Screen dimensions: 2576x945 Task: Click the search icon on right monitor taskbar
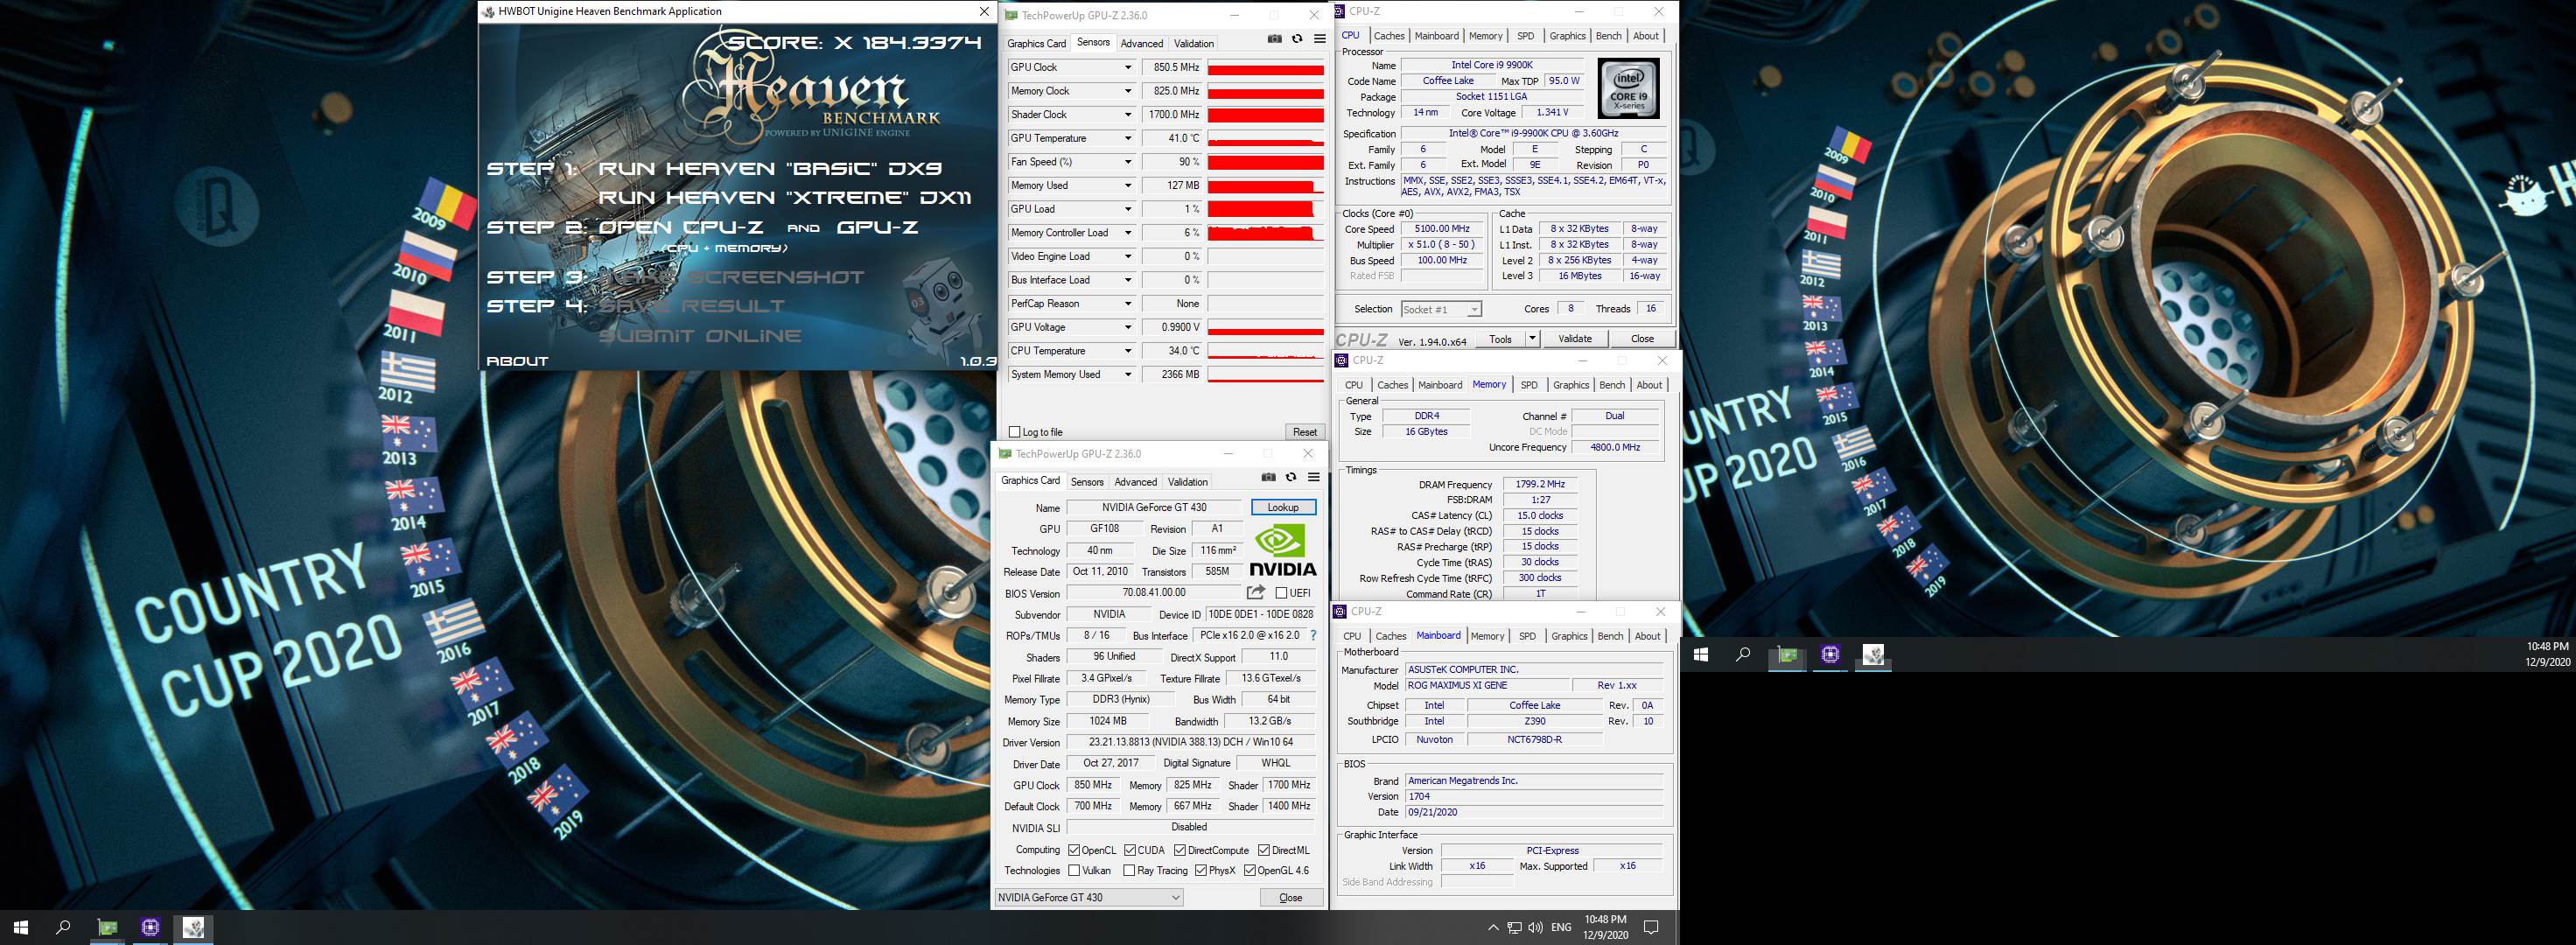[x=1743, y=654]
